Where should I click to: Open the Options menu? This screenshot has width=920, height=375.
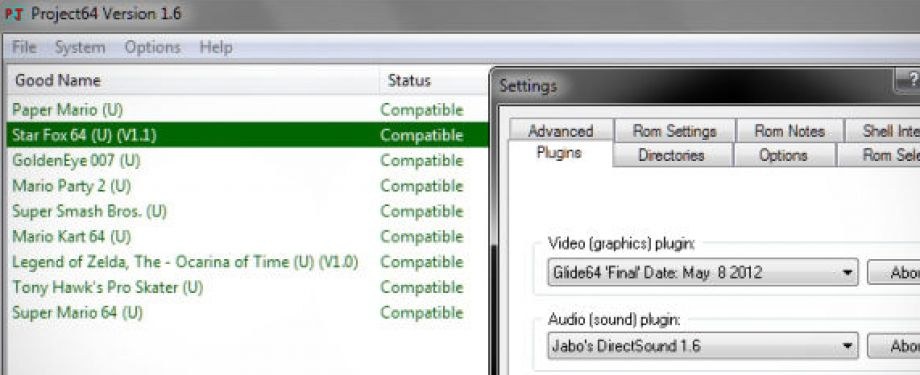click(x=153, y=48)
